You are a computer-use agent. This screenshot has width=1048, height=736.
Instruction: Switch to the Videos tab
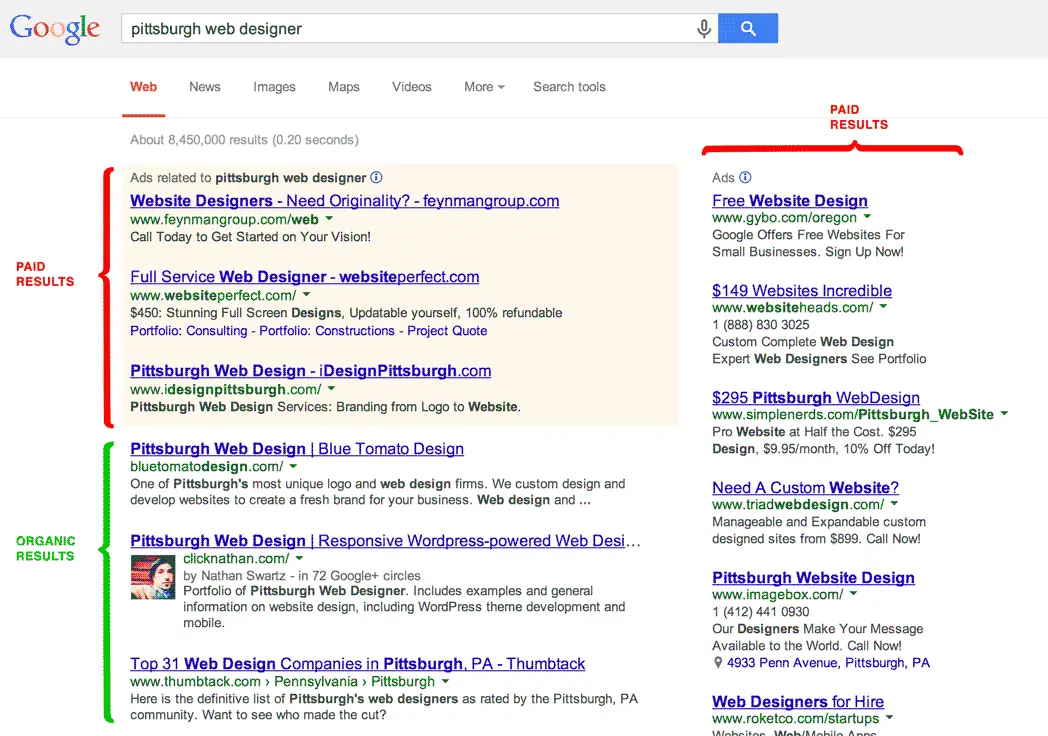click(412, 87)
